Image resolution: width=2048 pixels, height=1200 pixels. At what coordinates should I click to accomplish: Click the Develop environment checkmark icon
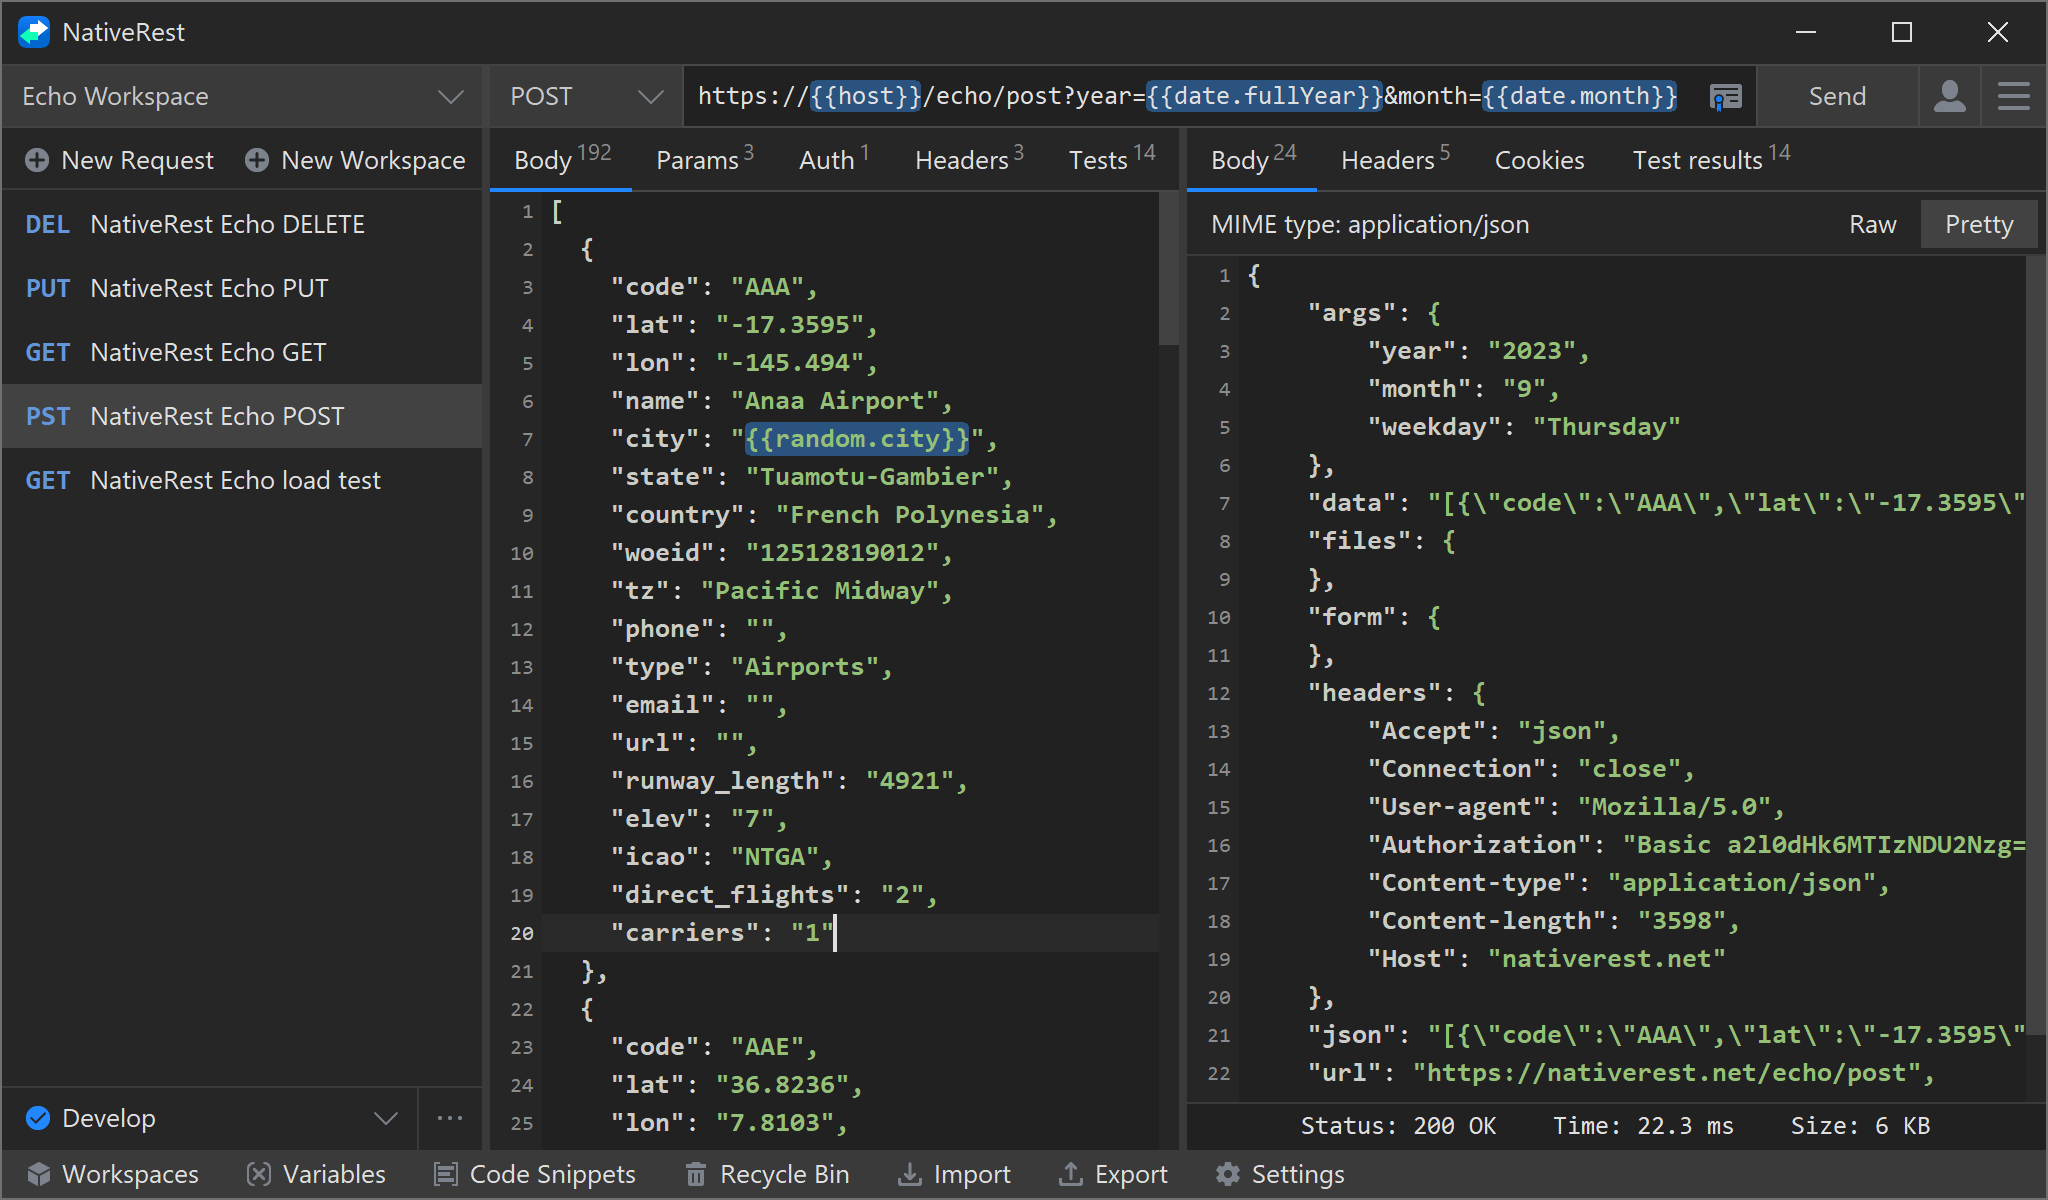coord(38,1118)
